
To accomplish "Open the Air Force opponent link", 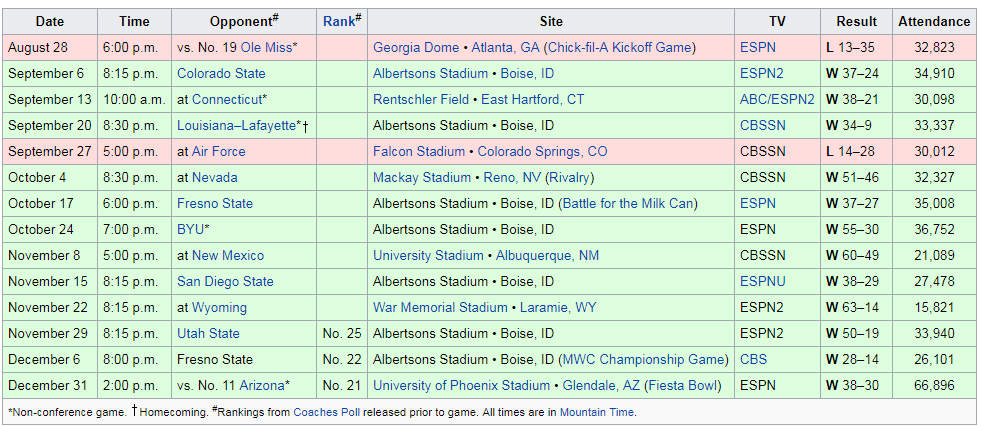I will click(x=218, y=151).
